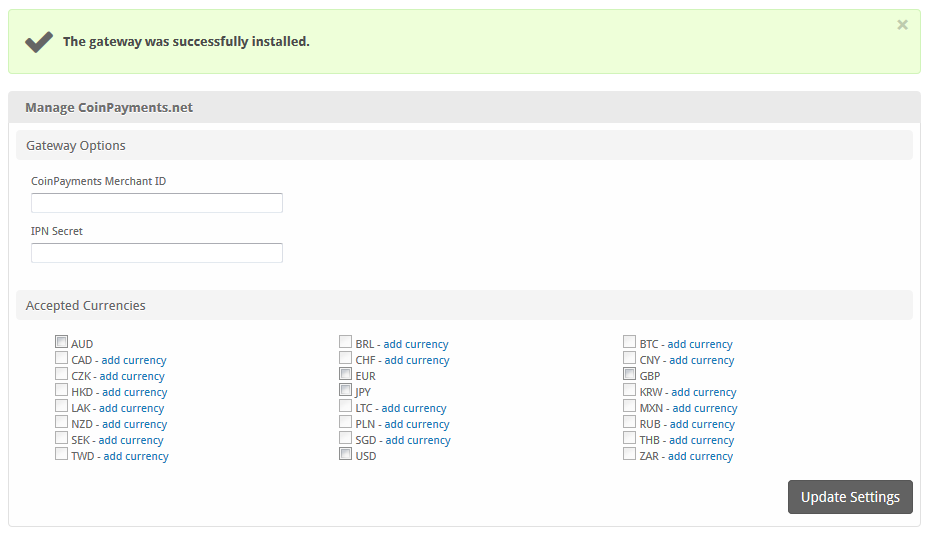Click the IPN Secret input field
The height and width of the screenshot is (534, 930).
coord(157,253)
